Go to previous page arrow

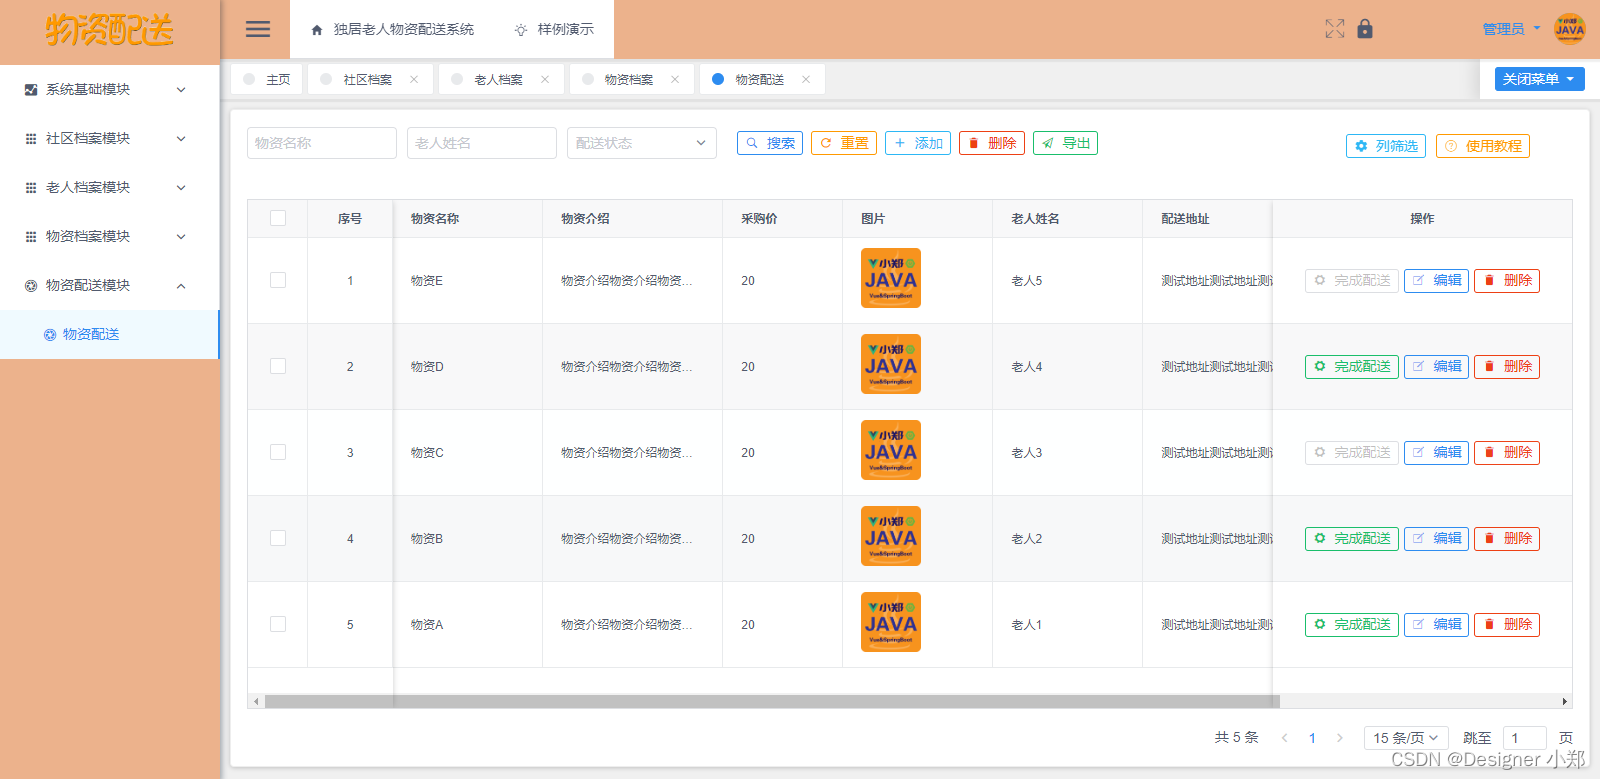[x=1285, y=738]
